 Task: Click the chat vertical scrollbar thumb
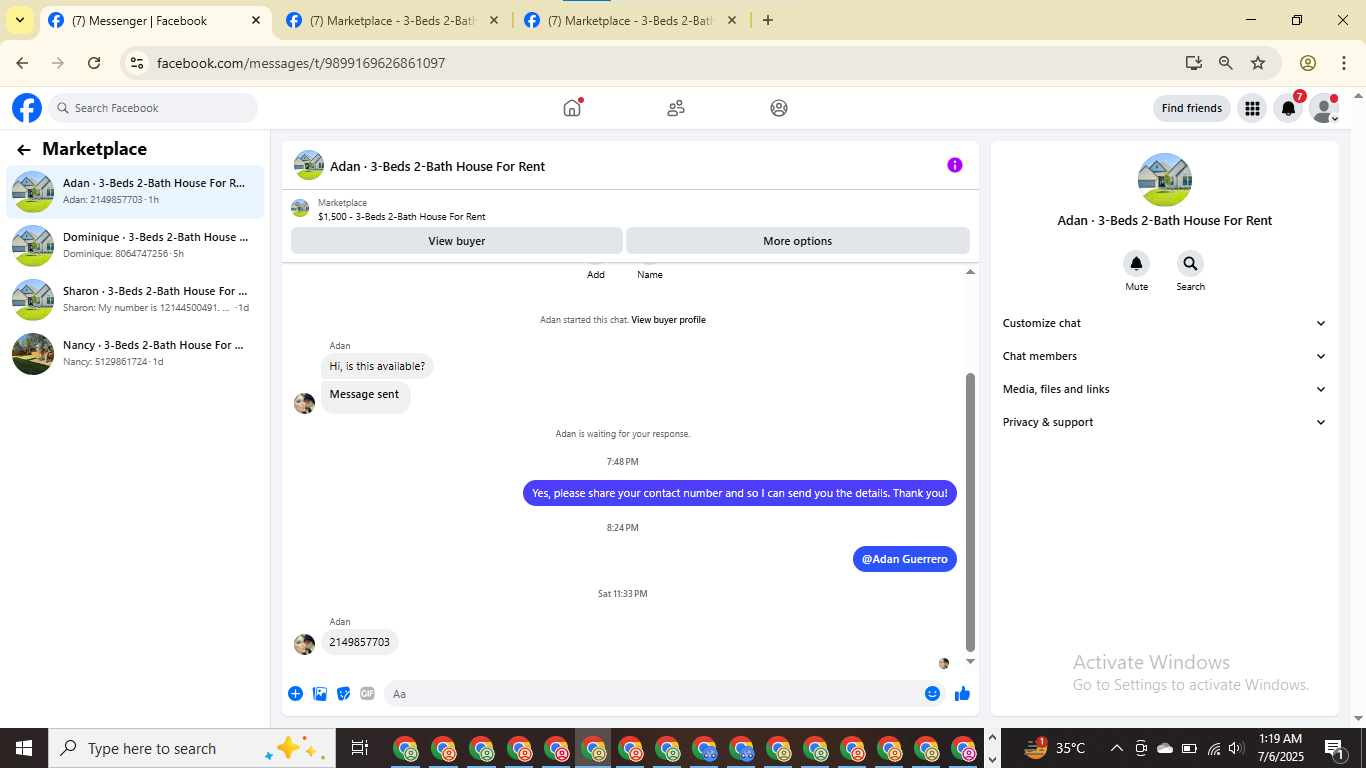click(970, 512)
